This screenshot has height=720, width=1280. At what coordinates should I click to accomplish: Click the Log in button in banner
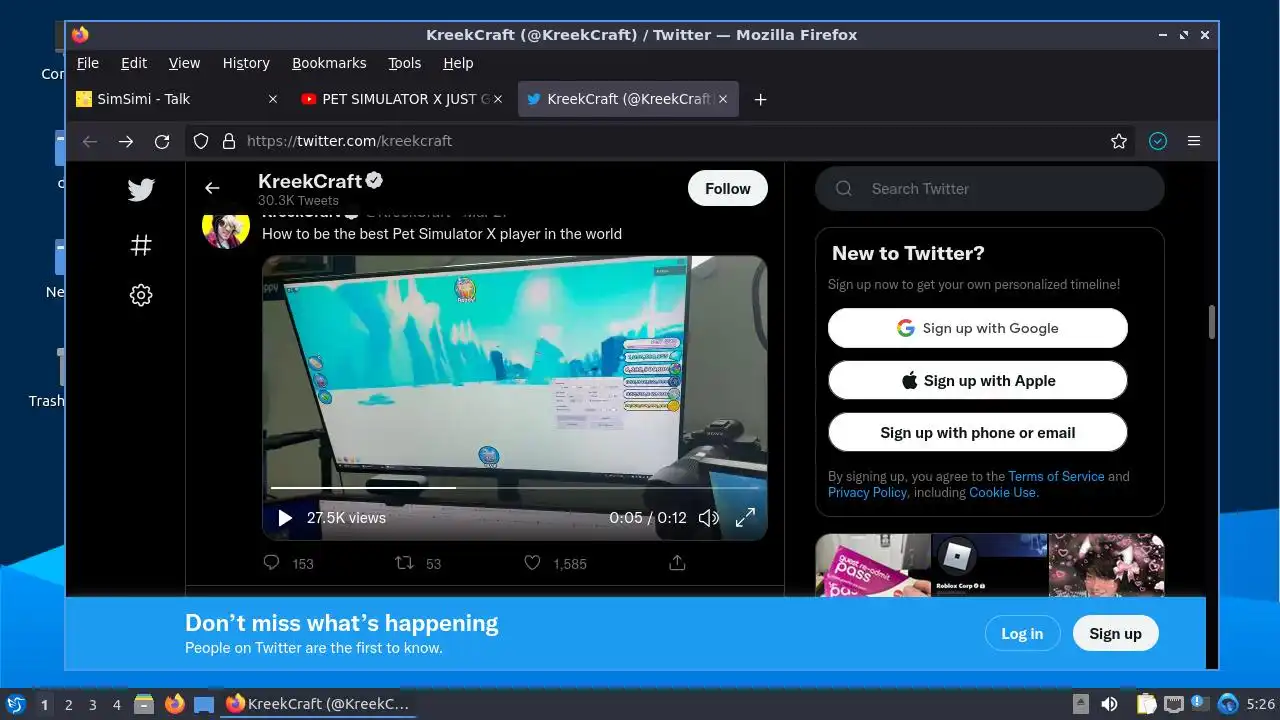[1022, 633]
